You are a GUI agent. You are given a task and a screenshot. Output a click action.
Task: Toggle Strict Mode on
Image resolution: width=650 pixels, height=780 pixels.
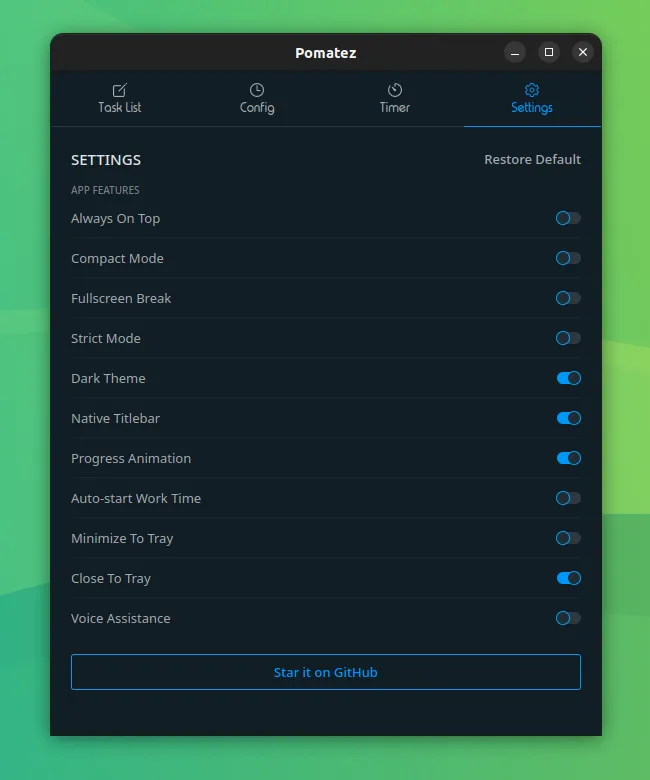coord(568,338)
